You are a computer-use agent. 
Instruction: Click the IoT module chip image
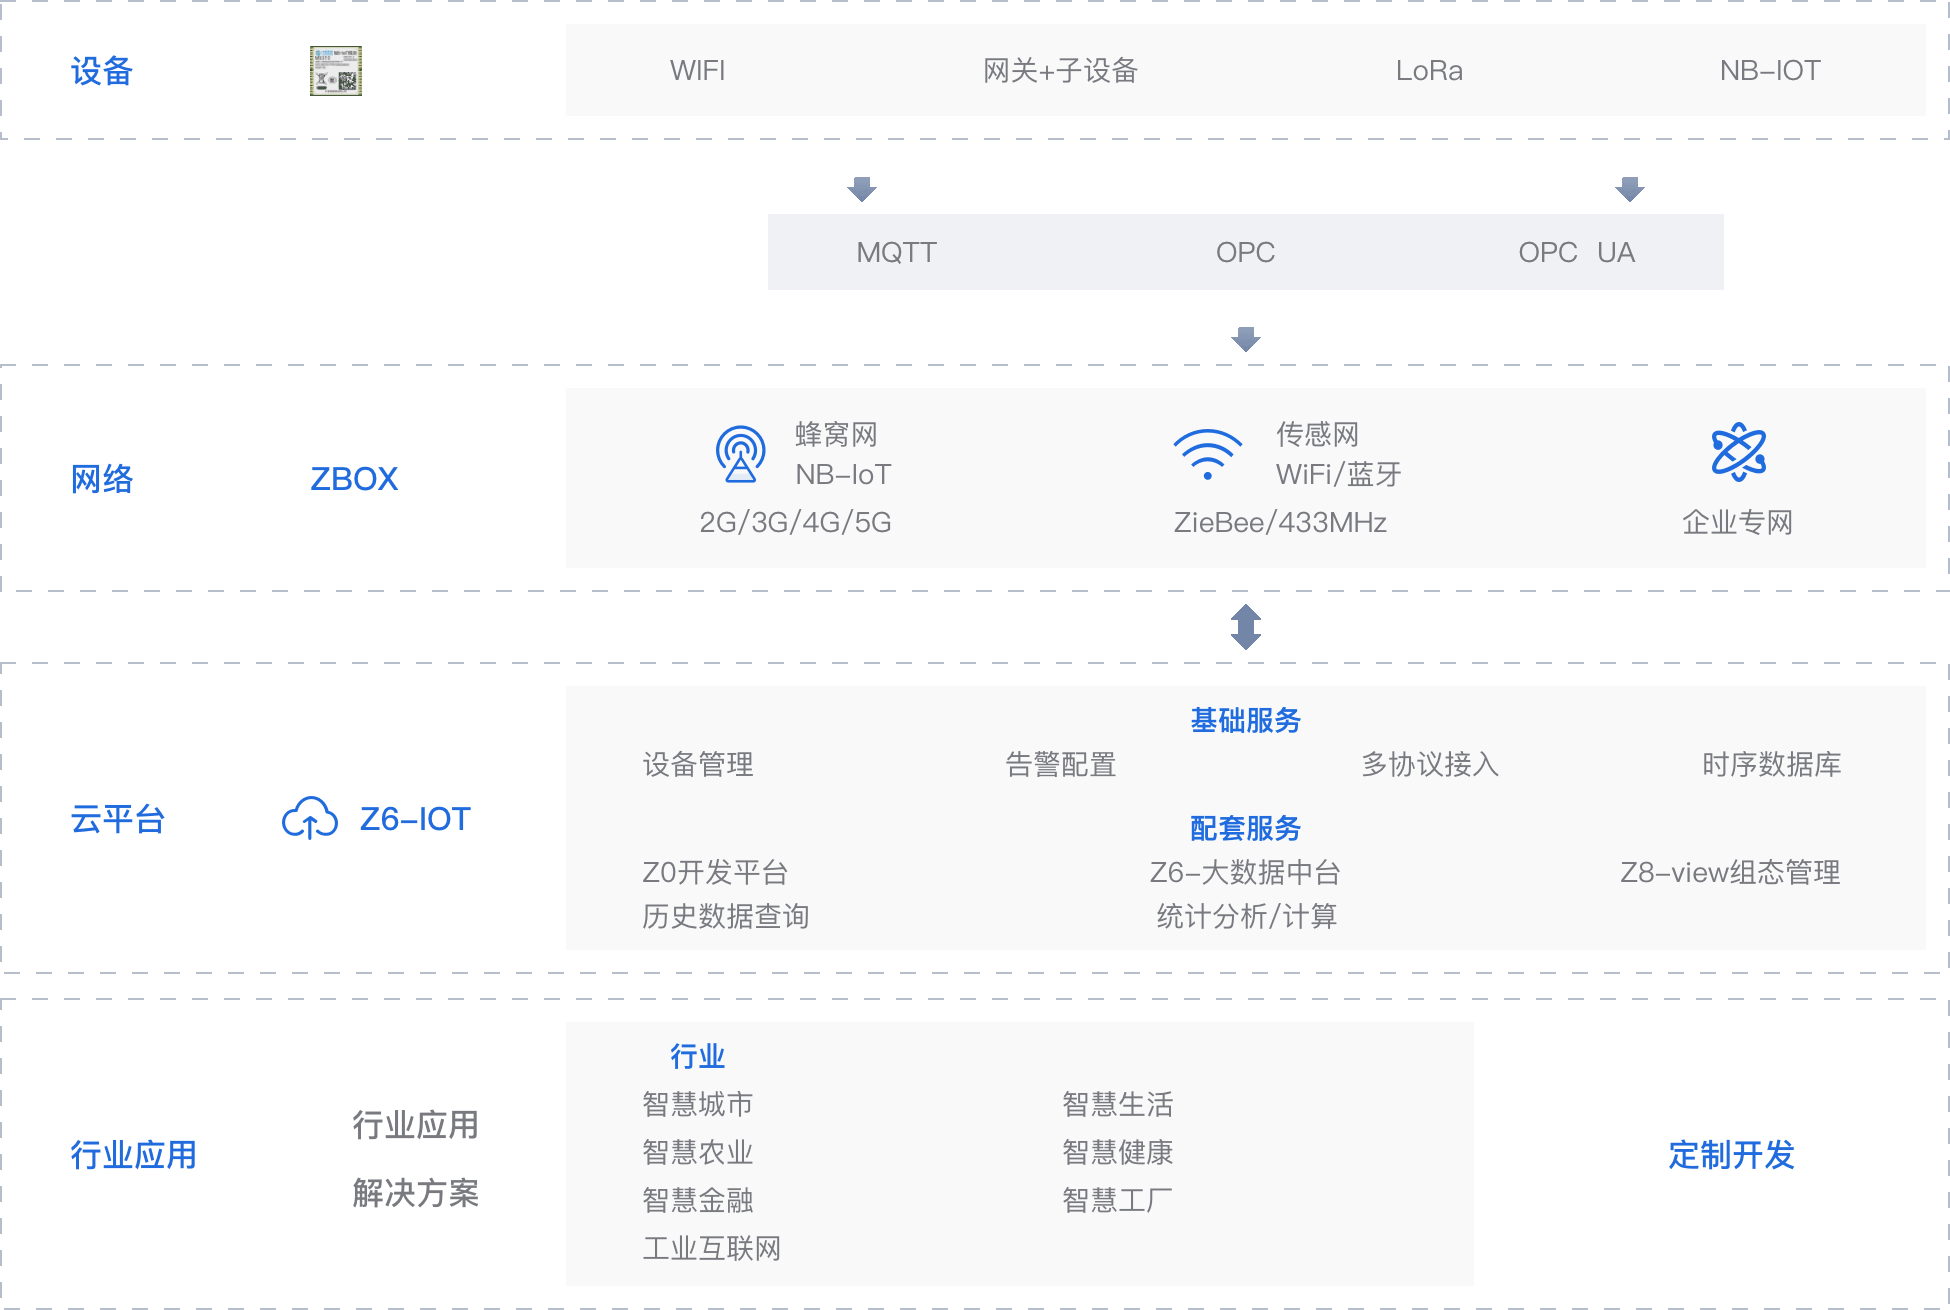336,71
